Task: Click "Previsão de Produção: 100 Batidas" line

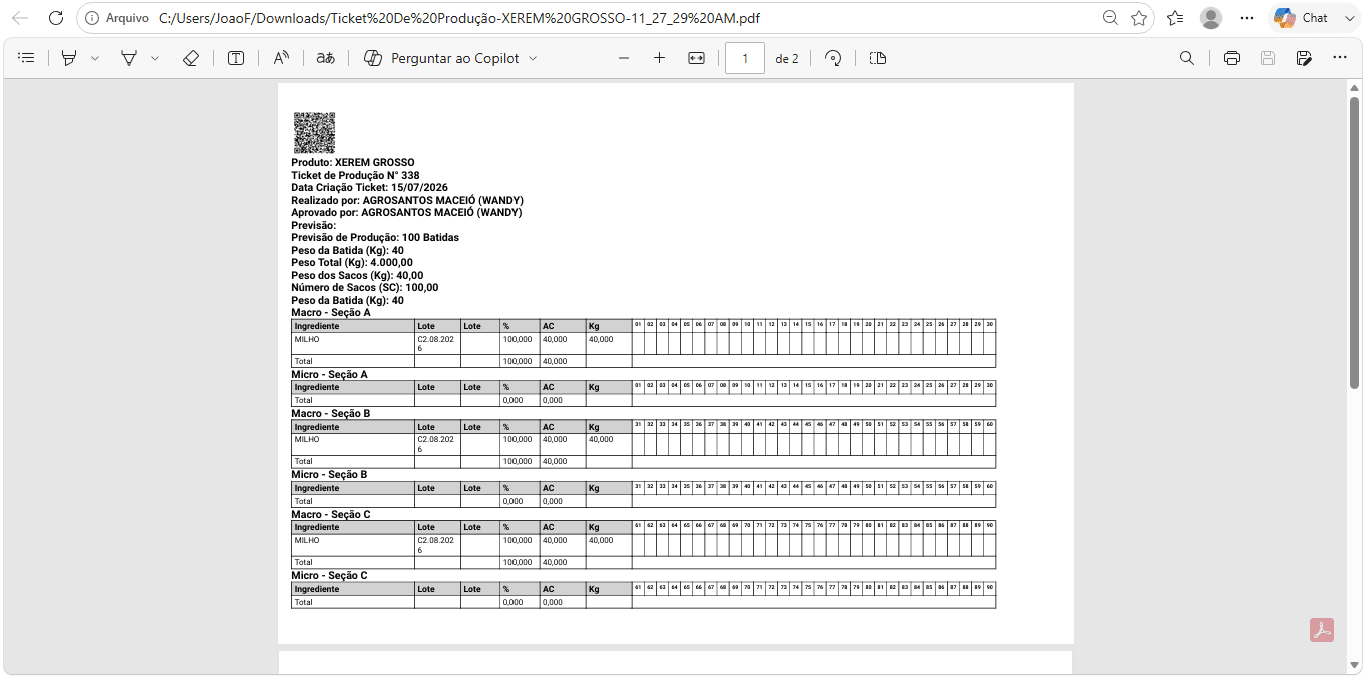Action: 375,238
